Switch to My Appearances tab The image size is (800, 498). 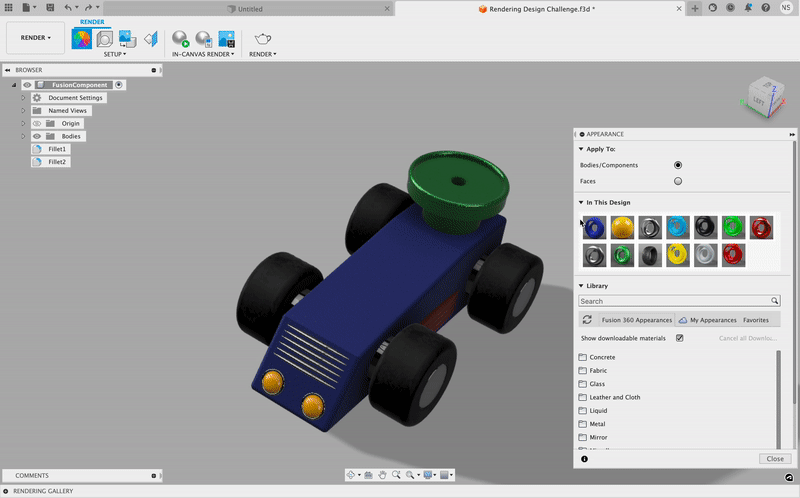coord(708,320)
